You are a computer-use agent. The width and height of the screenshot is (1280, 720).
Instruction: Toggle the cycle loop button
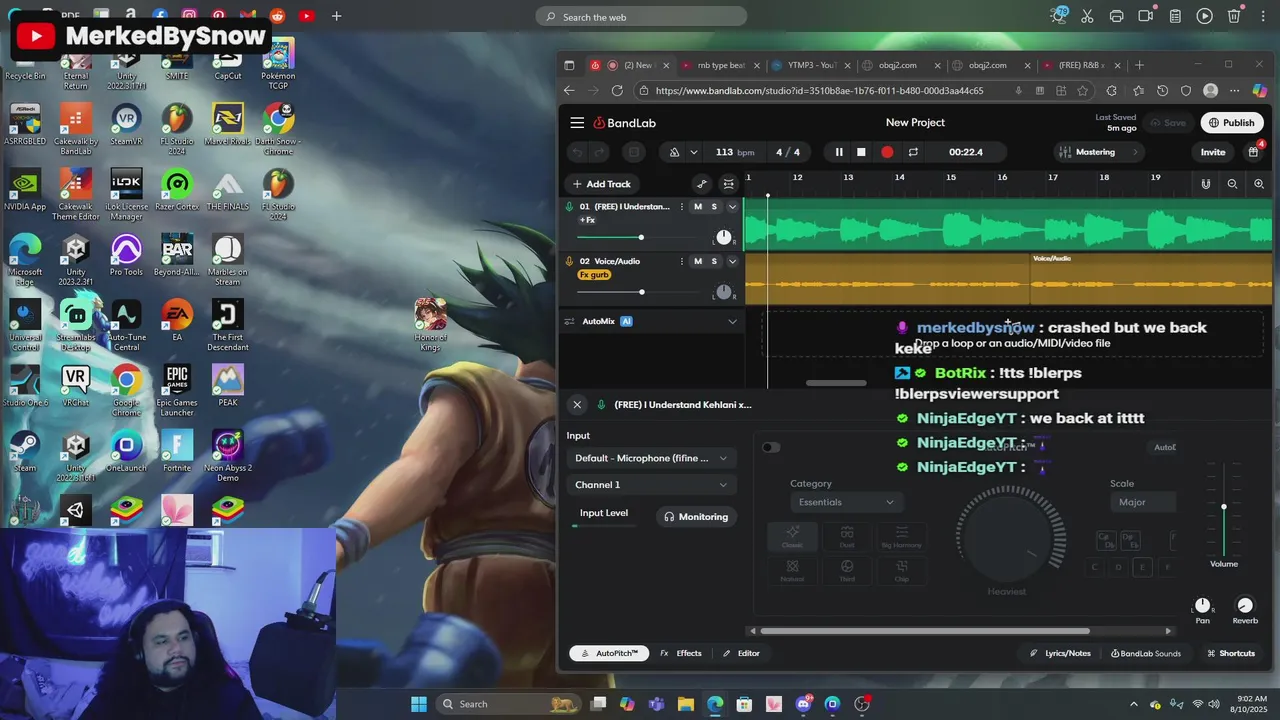[x=913, y=152]
